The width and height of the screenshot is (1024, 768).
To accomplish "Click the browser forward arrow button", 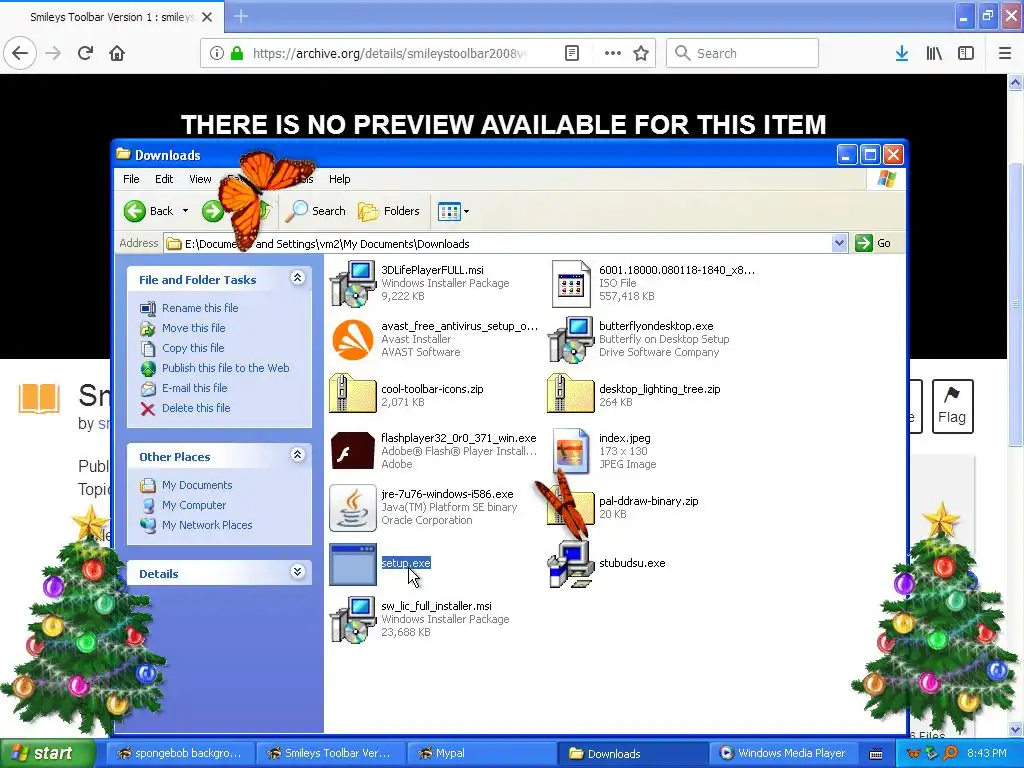I will 53,53.
